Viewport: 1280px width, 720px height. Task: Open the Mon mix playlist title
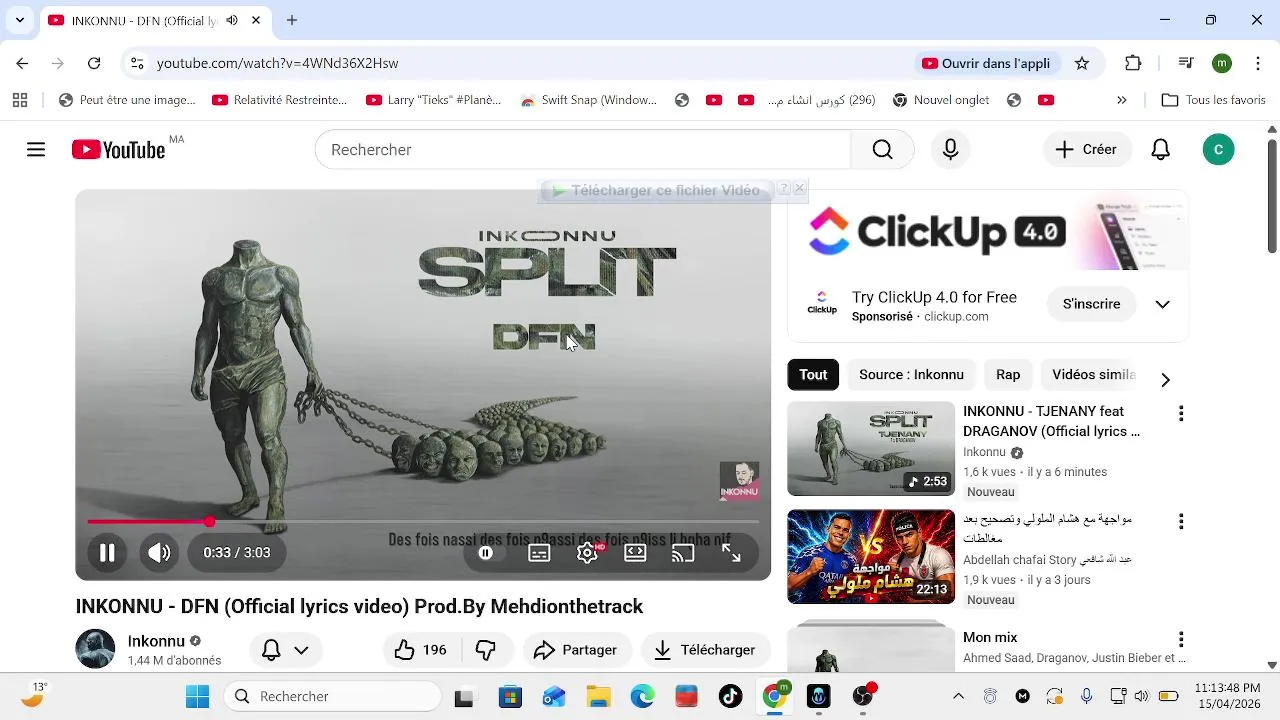[990, 638]
